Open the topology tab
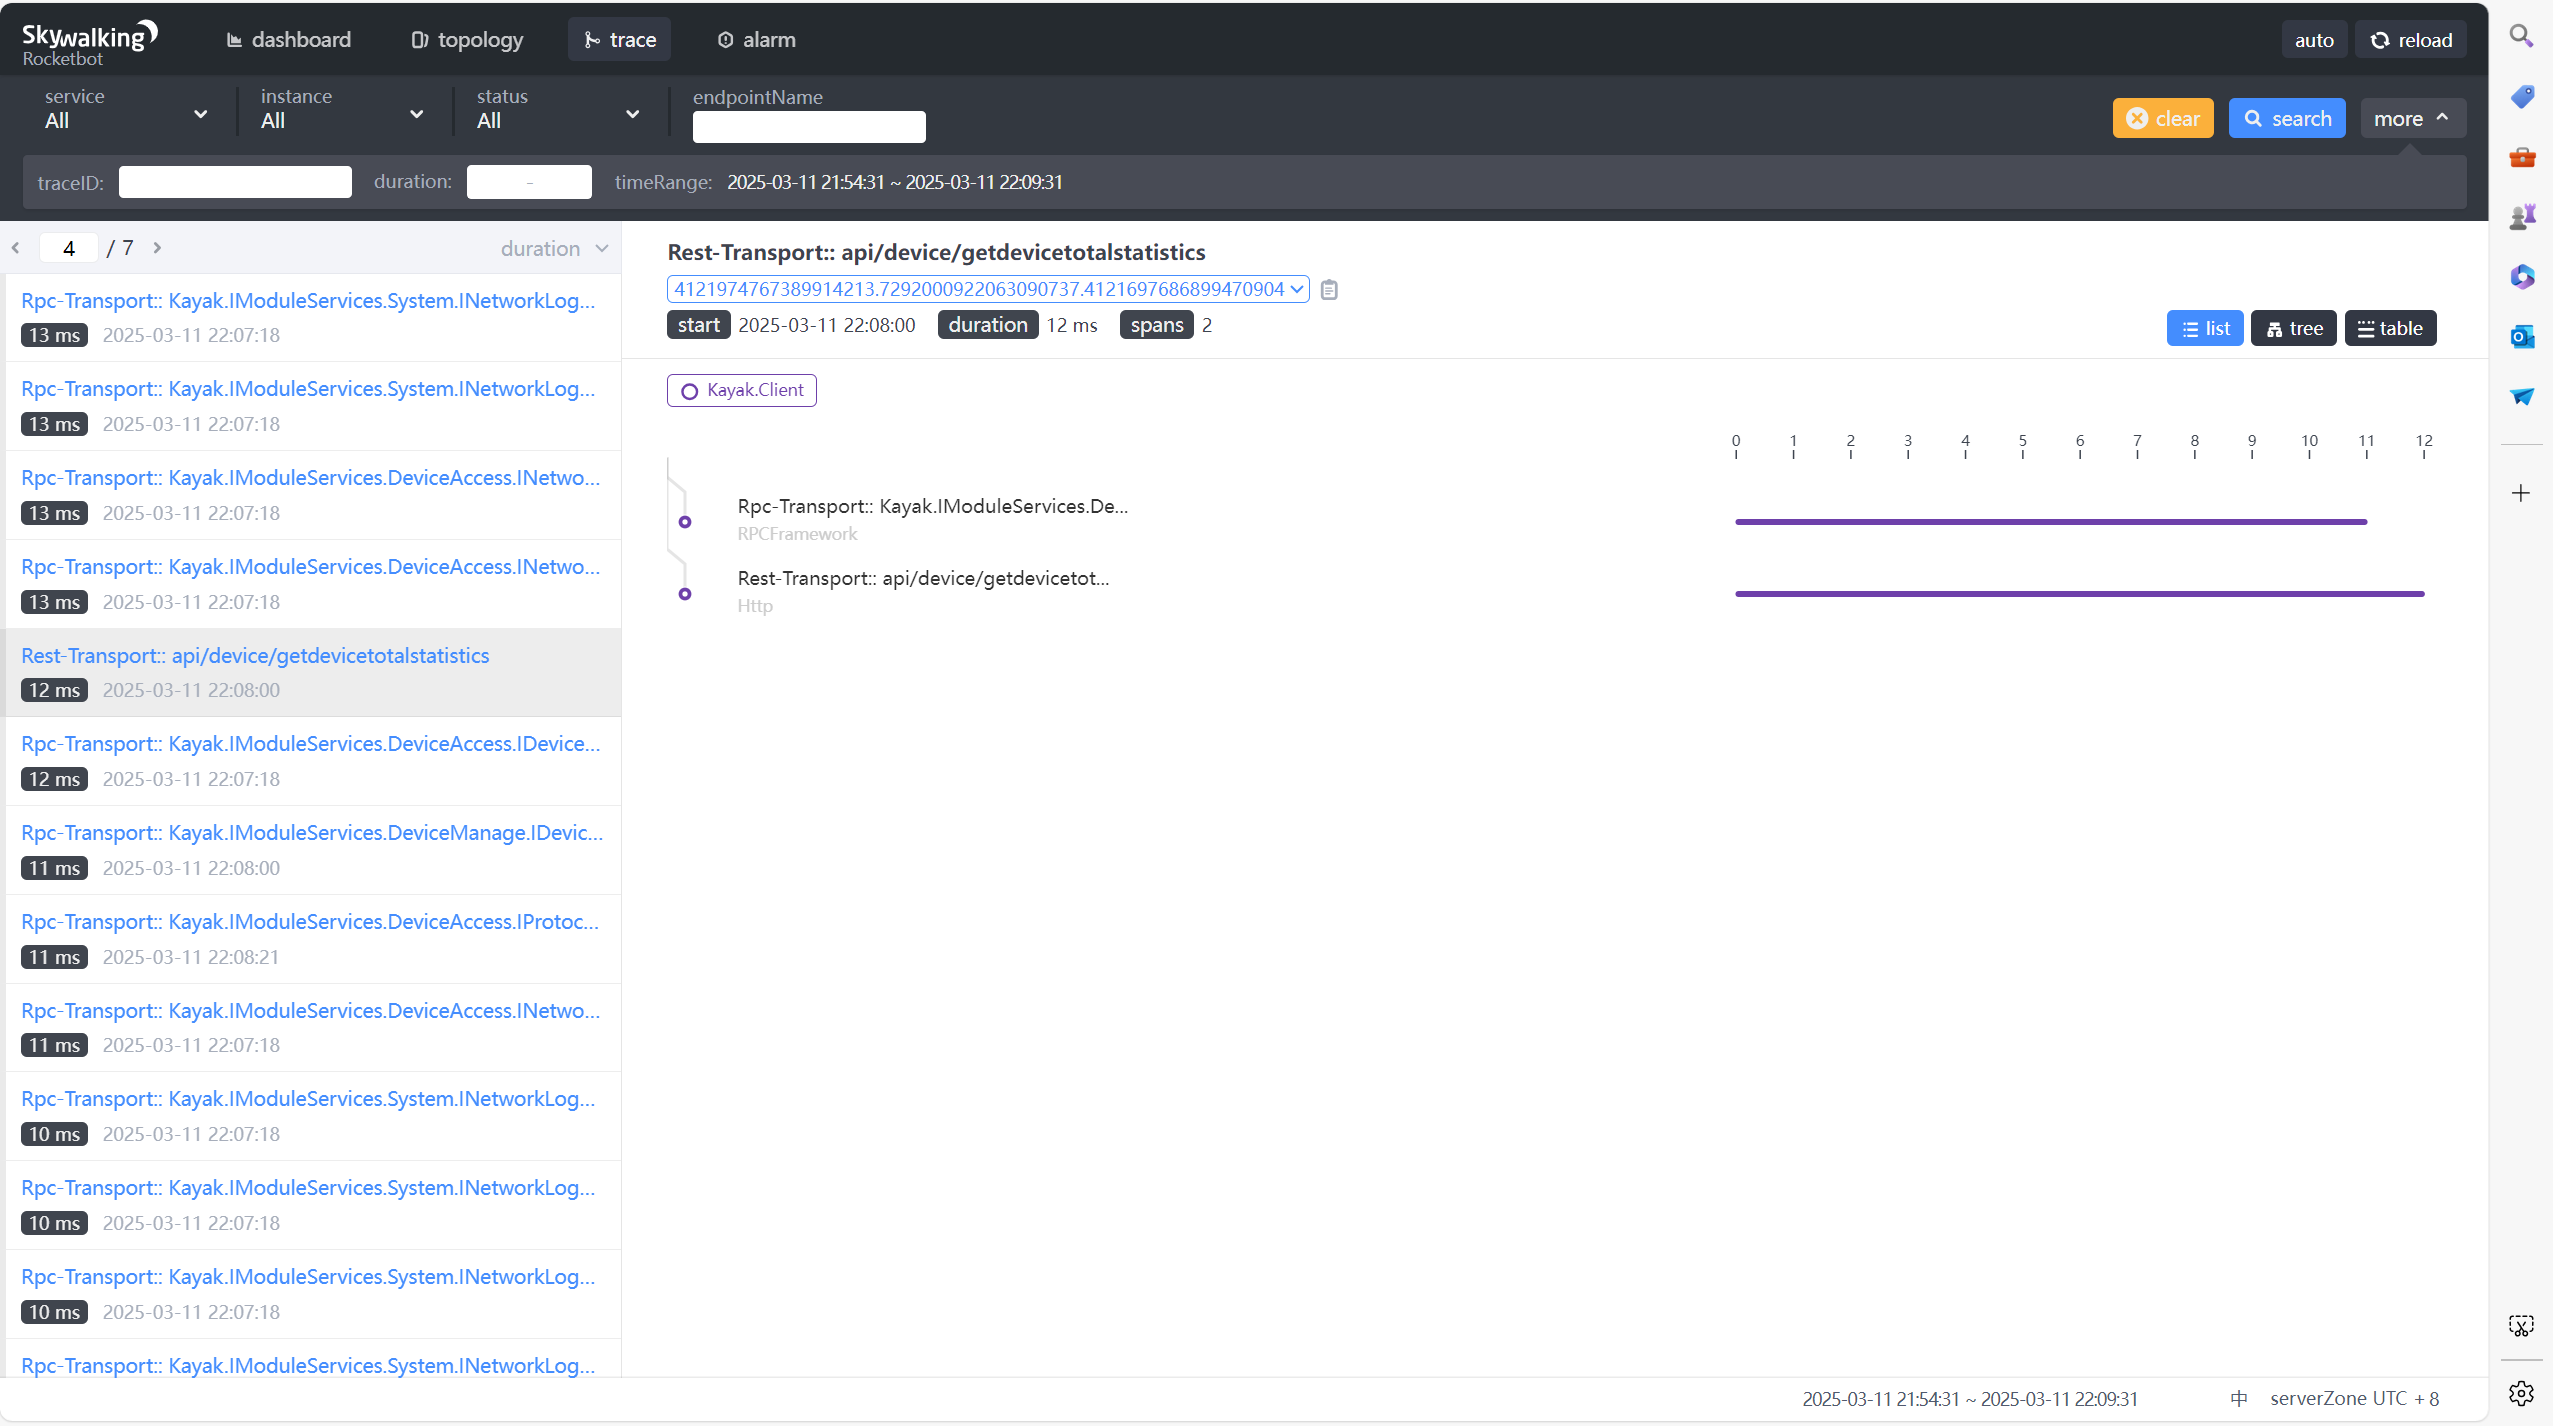The width and height of the screenshot is (2553, 1426). 467,40
